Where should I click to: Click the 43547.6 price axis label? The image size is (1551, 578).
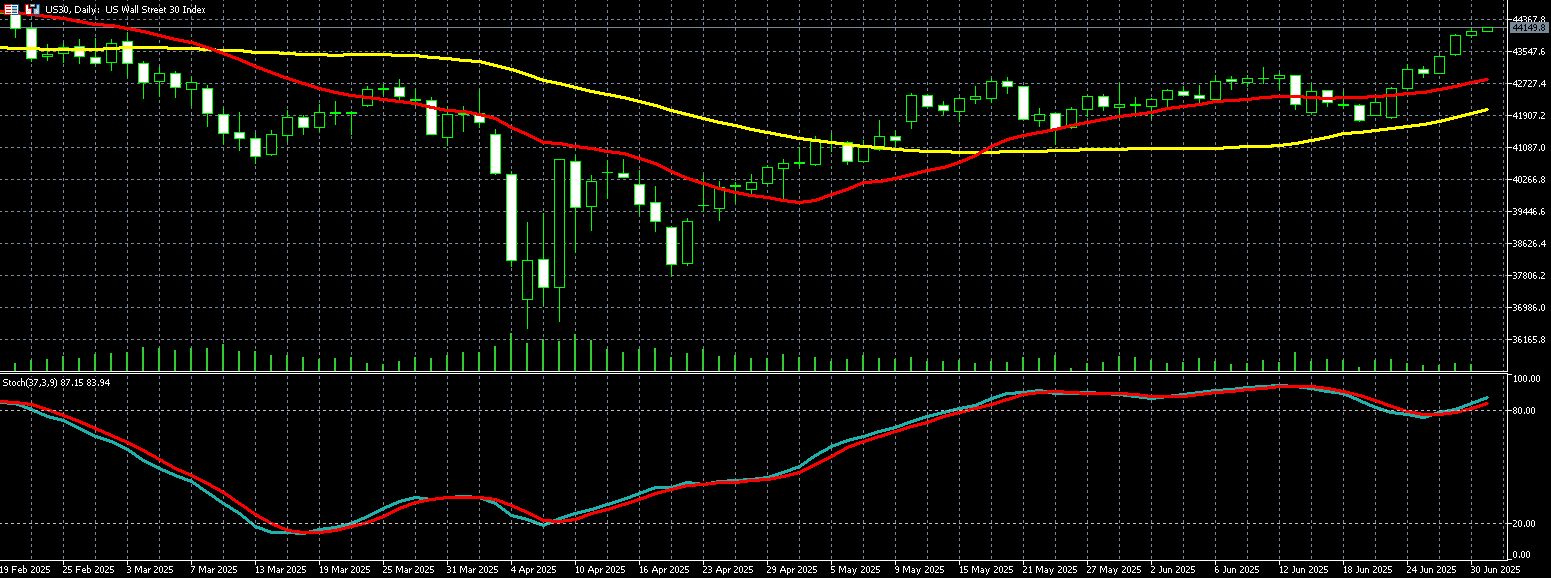pyautogui.click(x=1529, y=52)
